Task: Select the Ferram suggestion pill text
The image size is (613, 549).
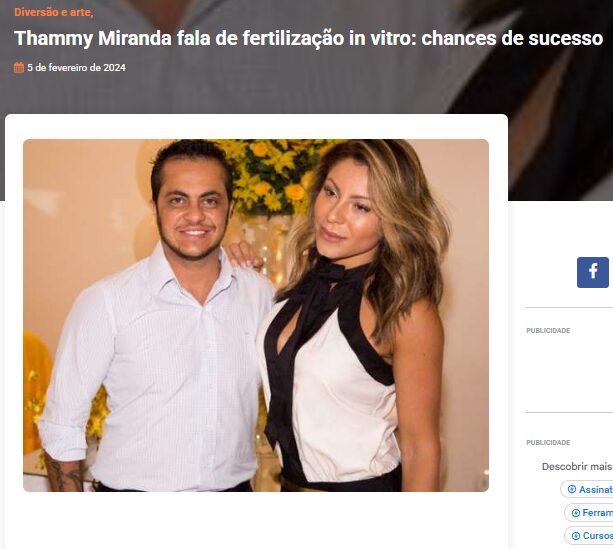Action: [x=598, y=513]
